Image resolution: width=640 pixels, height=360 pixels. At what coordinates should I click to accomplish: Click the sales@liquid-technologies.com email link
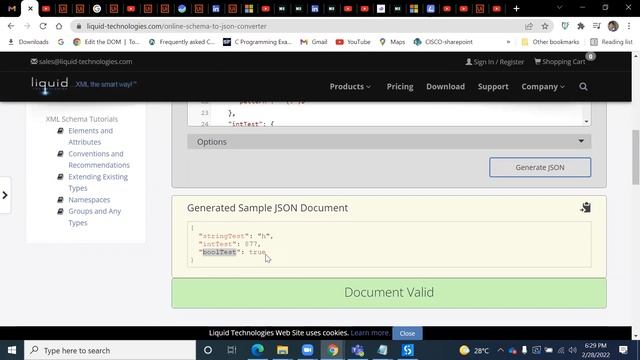click(82, 62)
